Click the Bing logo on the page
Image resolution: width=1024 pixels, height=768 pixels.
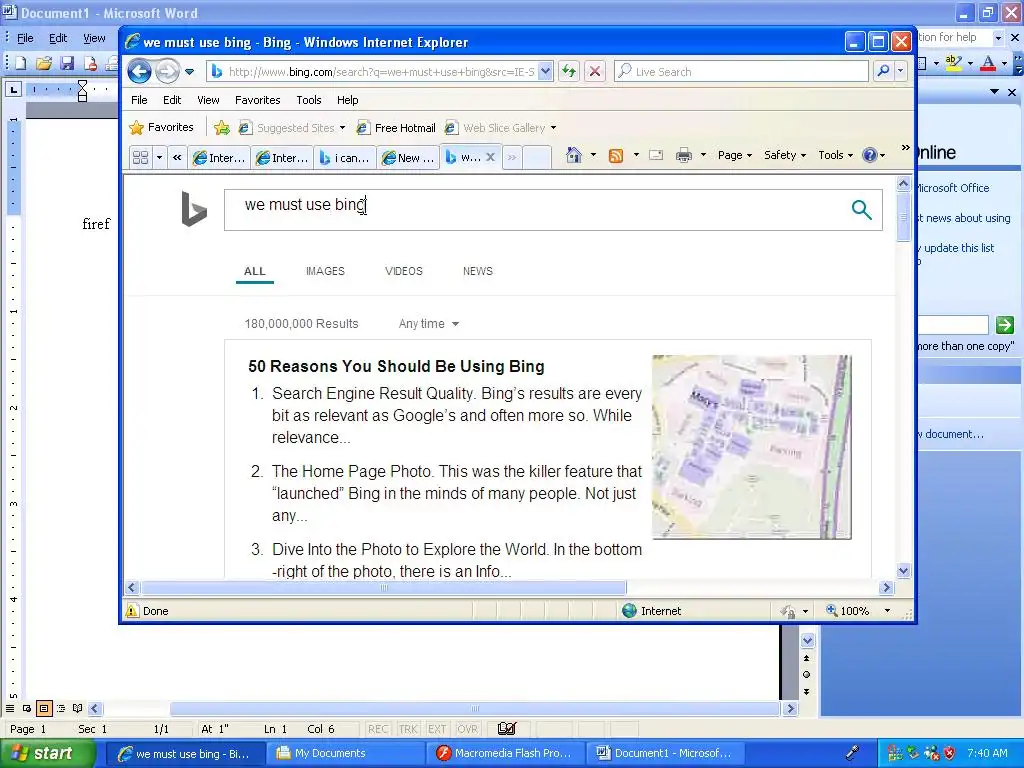pyautogui.click(x=194, y=209)
